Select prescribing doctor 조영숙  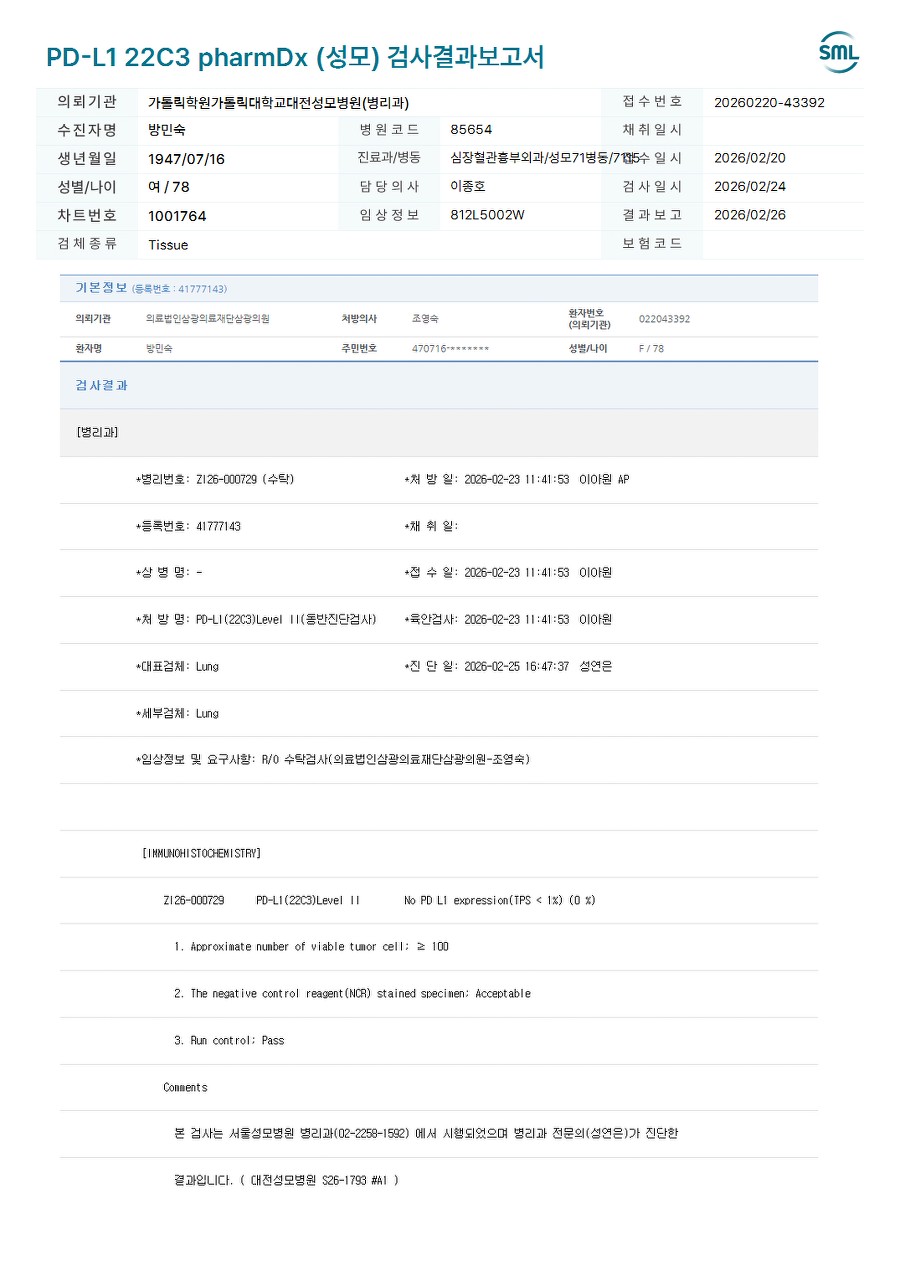point(425,319)
